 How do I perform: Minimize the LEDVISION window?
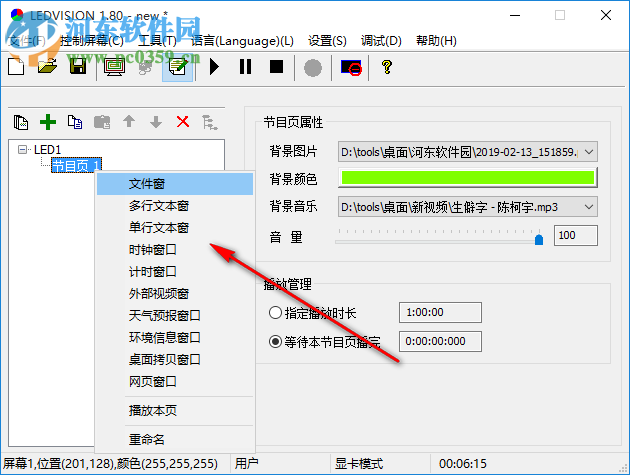pos(515,15)
